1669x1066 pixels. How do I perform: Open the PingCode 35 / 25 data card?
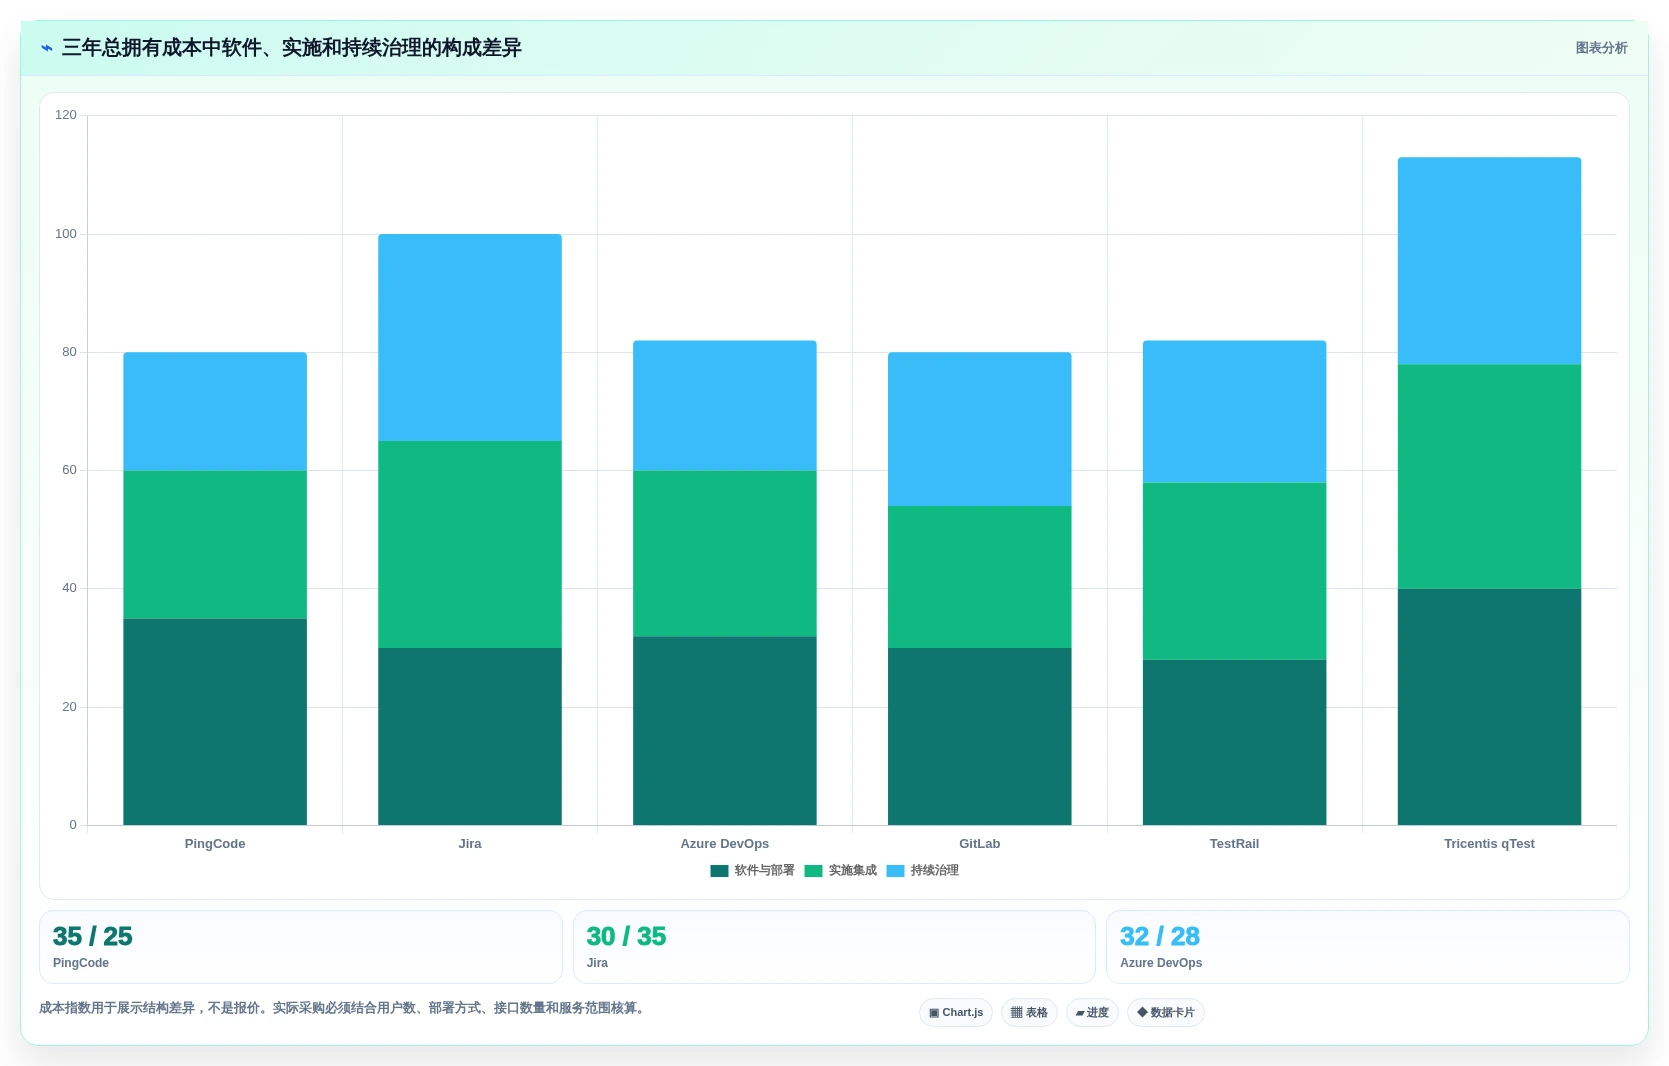301,947
